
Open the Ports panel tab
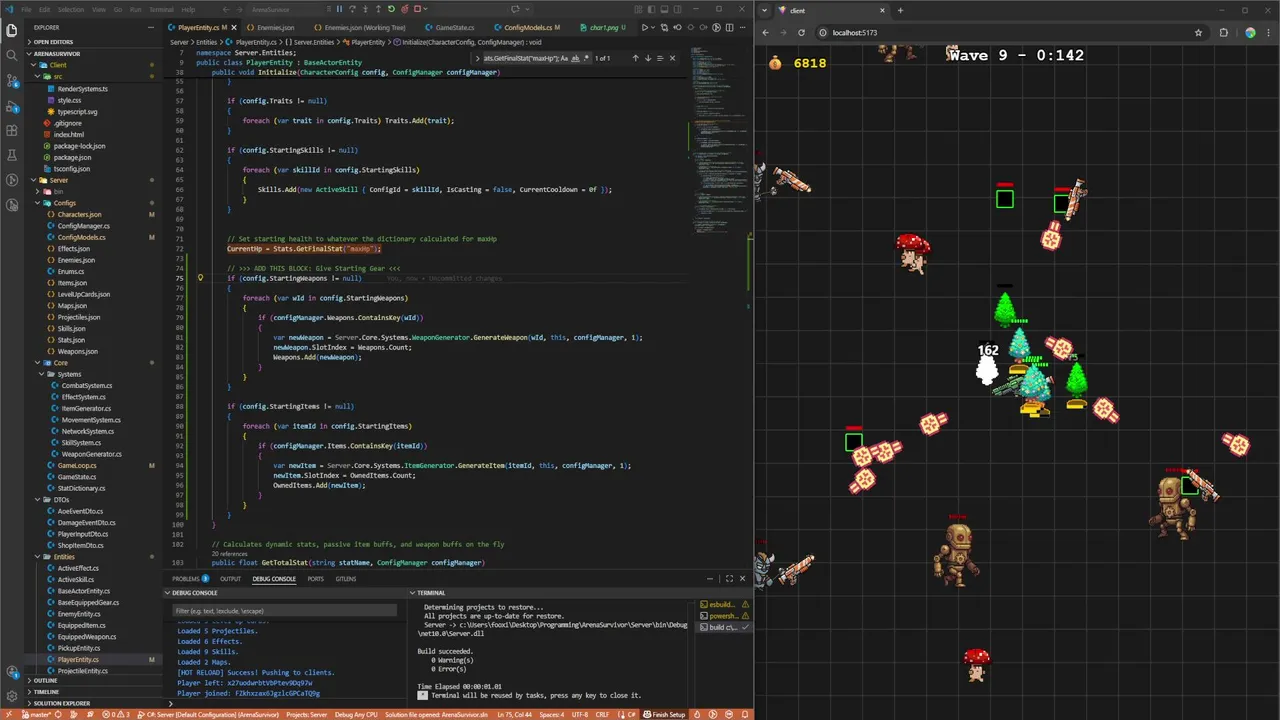coord(315,579)
